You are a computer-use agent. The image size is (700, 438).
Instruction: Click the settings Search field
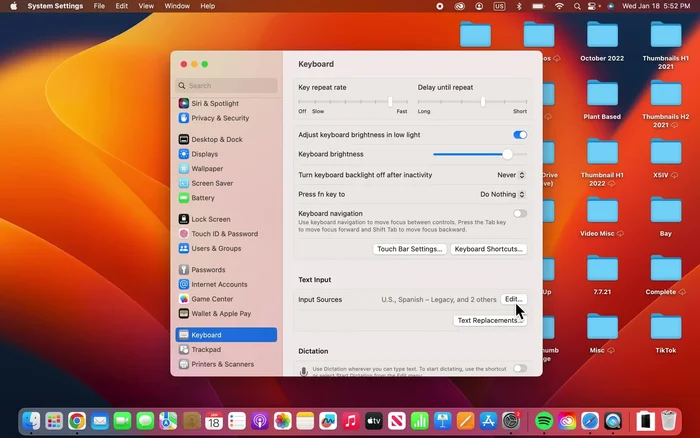click(x=228, y=86)
